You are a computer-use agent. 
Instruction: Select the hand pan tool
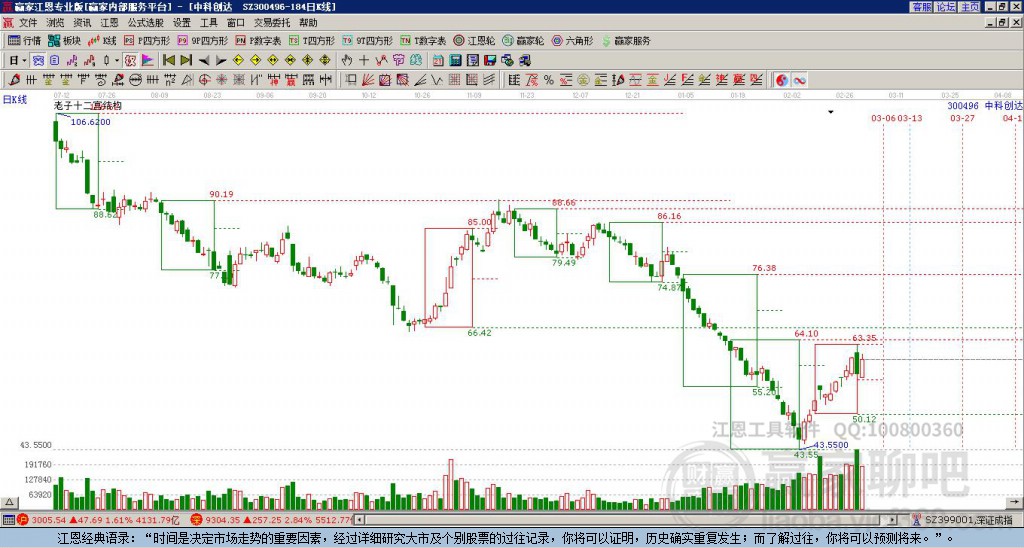347,60
